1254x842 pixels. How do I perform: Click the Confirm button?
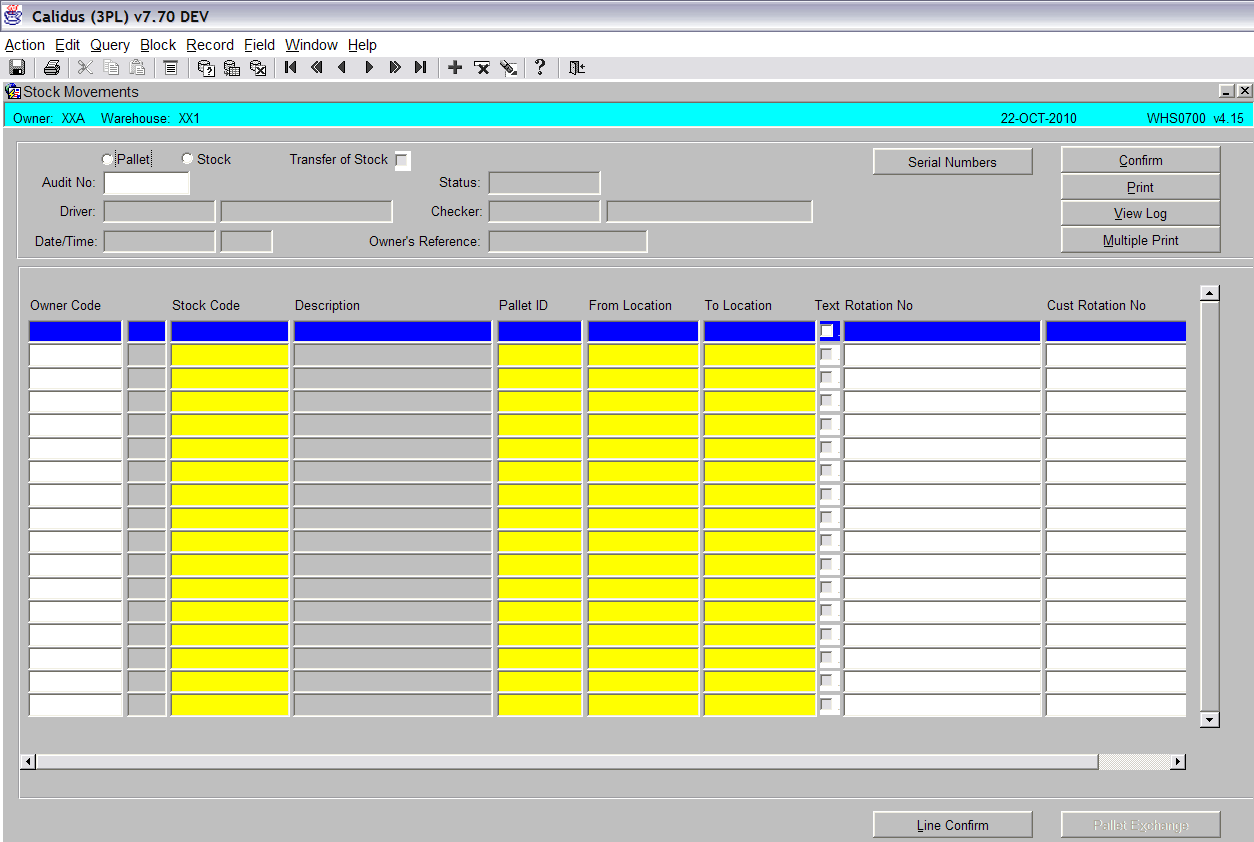tap(1140, 160)
